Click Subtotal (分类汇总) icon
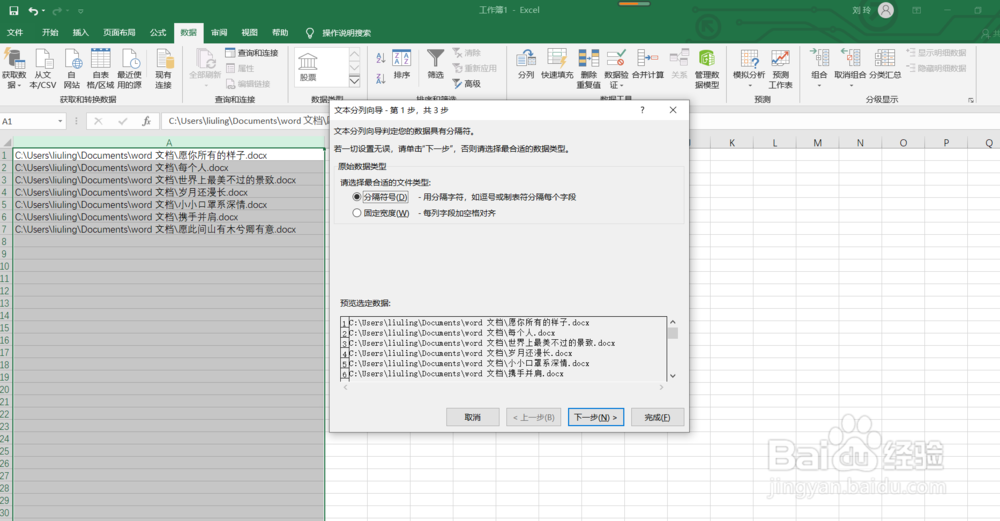This screenshot has height=521, width=1000. [885, 64]
